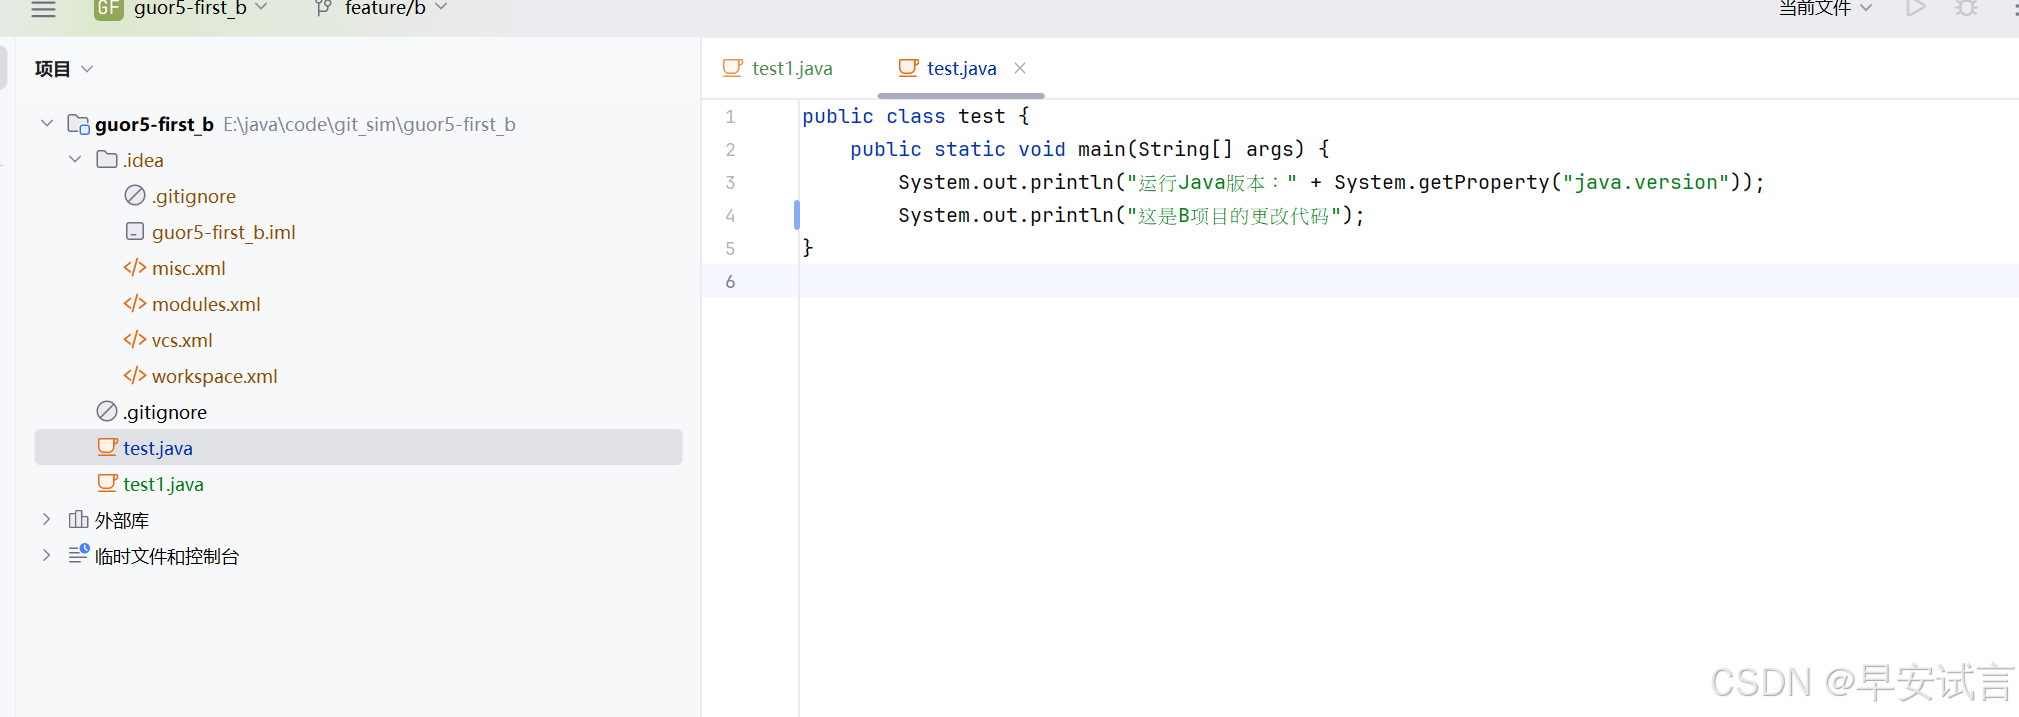Click the Debug bug icon
Screen dimensions: 2019x717
point(1966,8)
